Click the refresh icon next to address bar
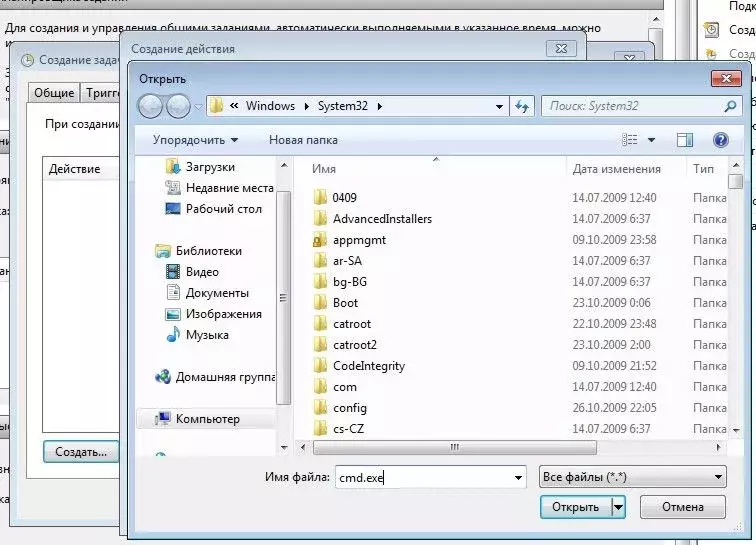The height and width of the screenshot is (545, 756). (x=522, y=106)
